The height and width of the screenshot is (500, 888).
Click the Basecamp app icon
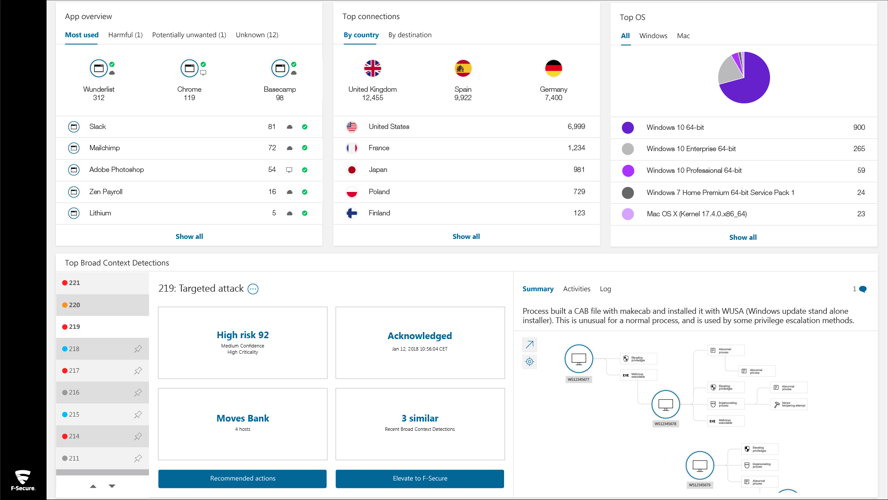pyautogui.click(x=280, y=69)
